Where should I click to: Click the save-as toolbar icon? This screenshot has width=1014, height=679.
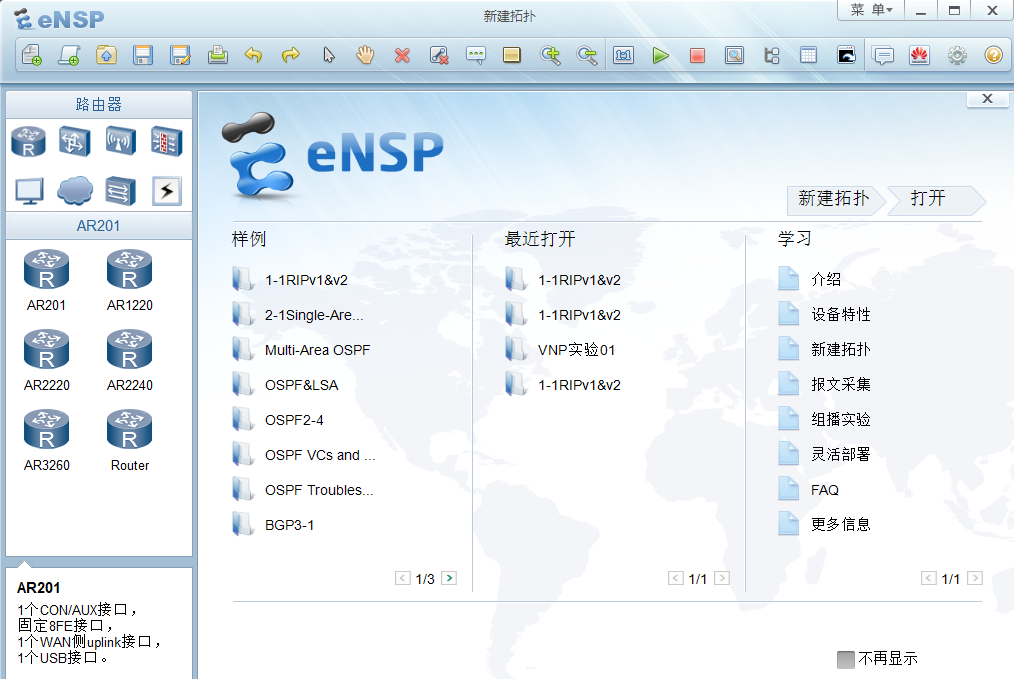[180, 56]
